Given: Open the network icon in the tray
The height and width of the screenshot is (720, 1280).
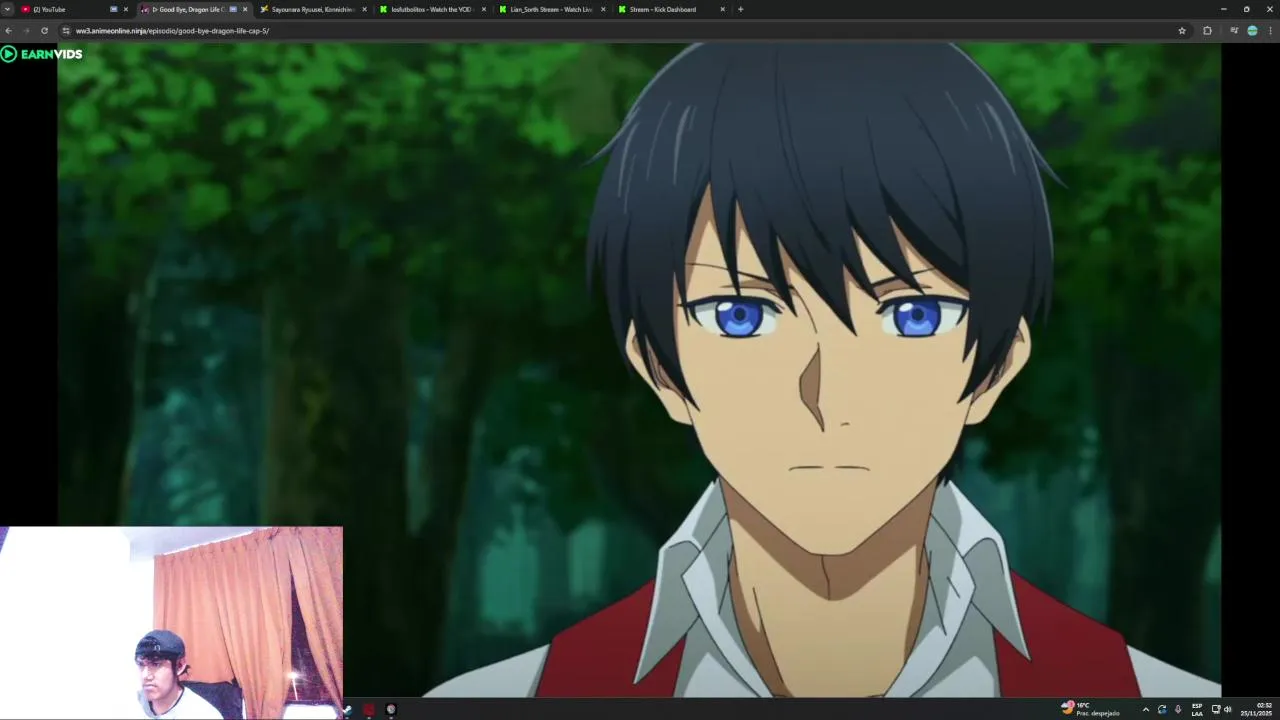Looking at the screenshot, I should (1216, 710).
